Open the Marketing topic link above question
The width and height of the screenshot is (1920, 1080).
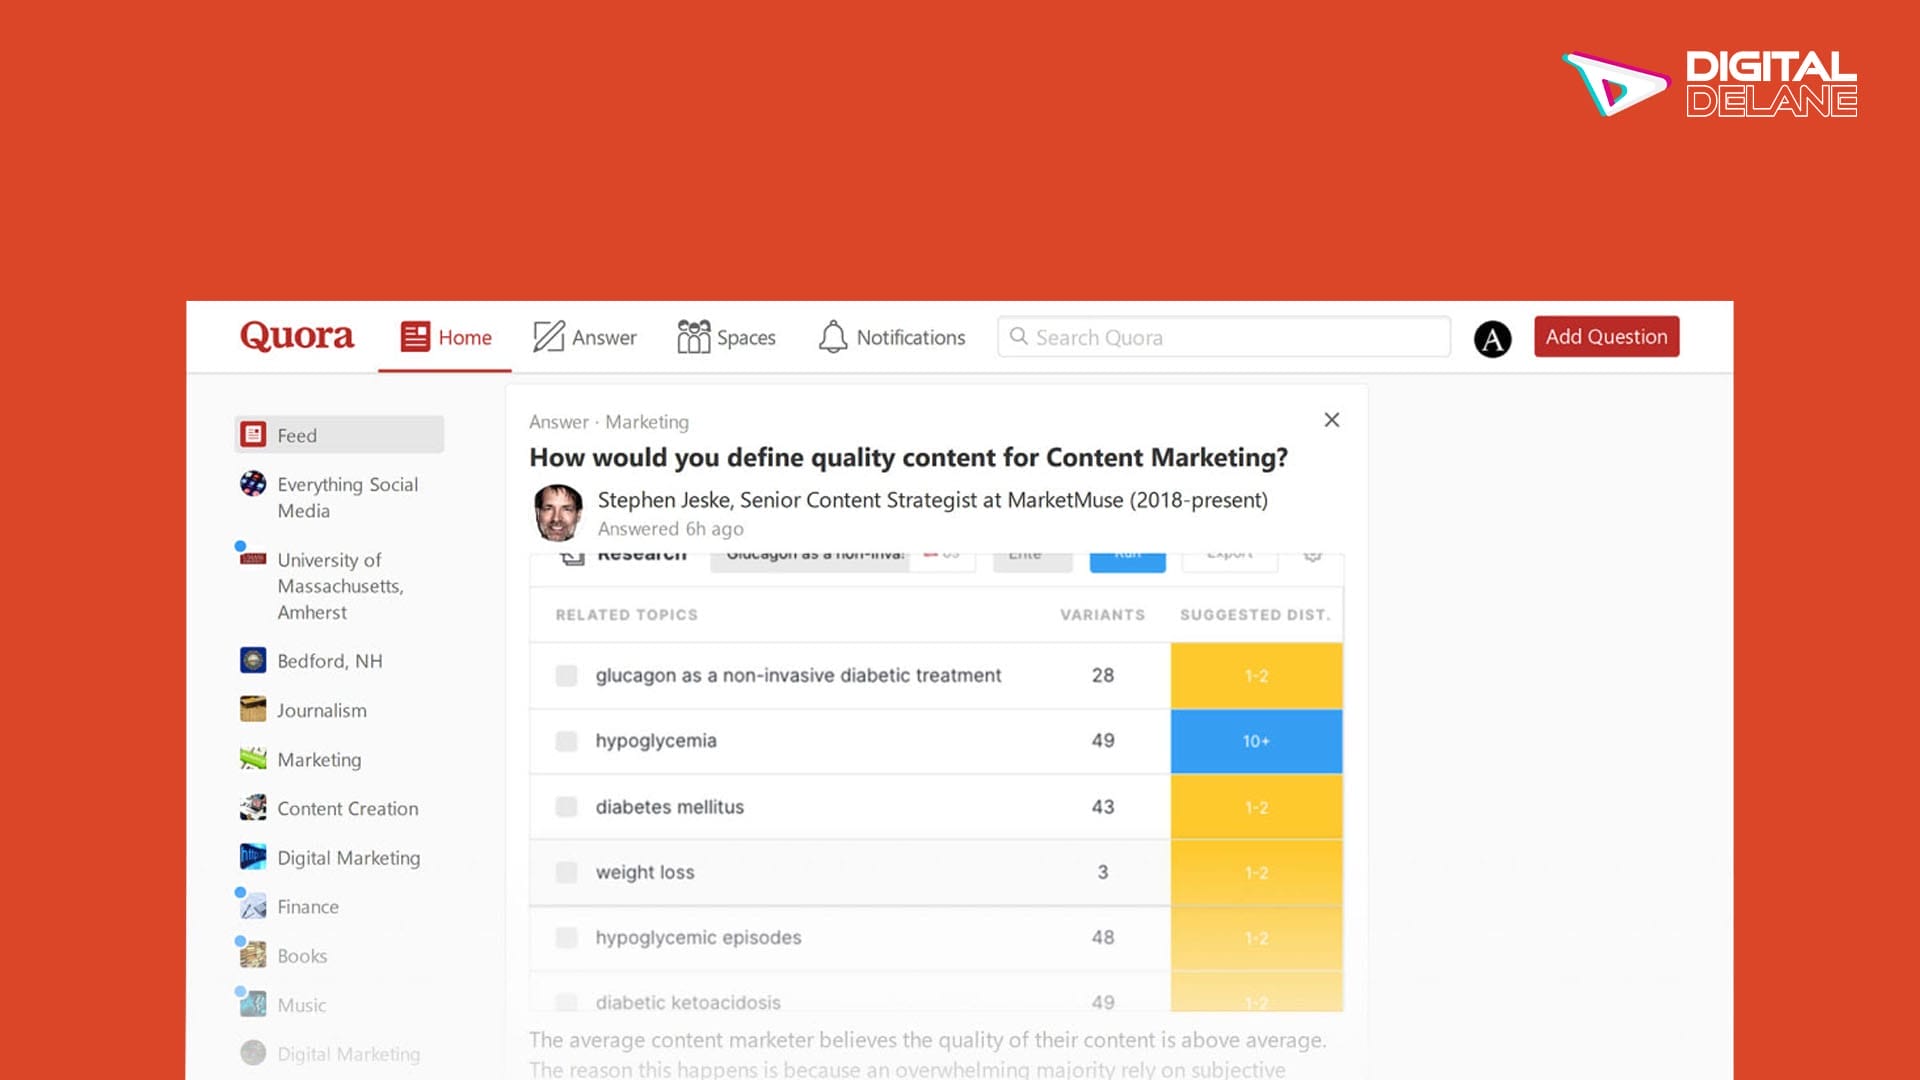(x=647, y=422)
